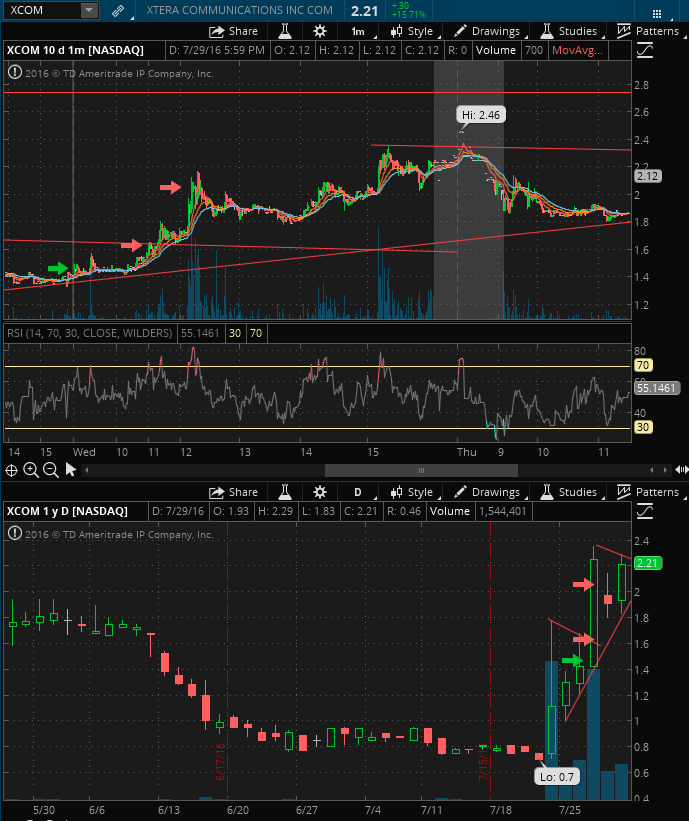Image resolution: width=689 pixels, height=821 pixels.
Task: Click the 'XCOM 1 y D [NASDAQ]' title
Action: click(x=67, y=512)
